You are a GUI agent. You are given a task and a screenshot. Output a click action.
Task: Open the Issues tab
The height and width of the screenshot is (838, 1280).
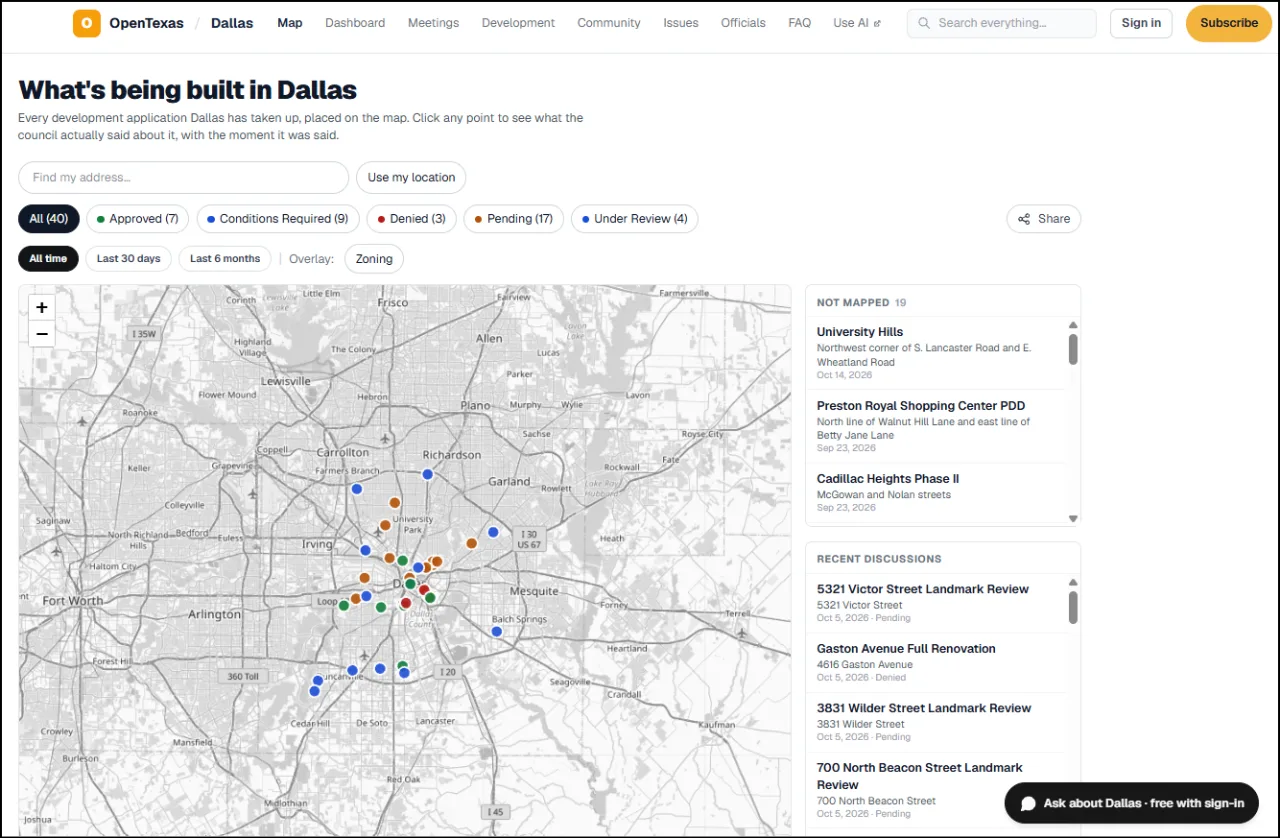(x=681, y=23)
